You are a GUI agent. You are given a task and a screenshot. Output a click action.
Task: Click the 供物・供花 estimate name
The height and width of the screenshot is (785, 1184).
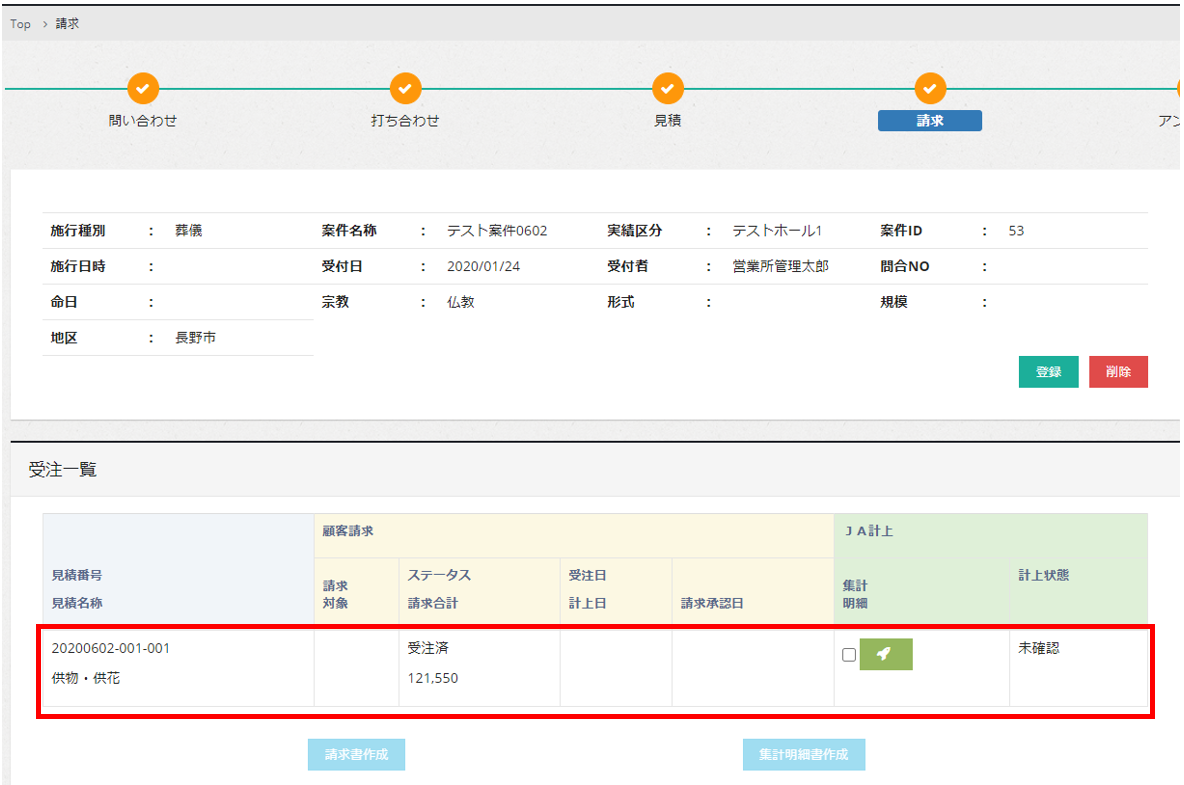coord(85,678)
